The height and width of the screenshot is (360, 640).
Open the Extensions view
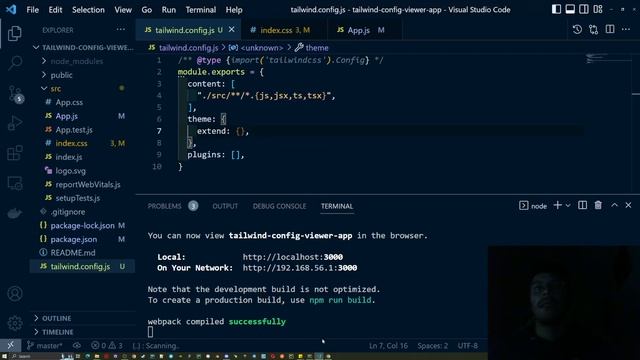point(15,153)
